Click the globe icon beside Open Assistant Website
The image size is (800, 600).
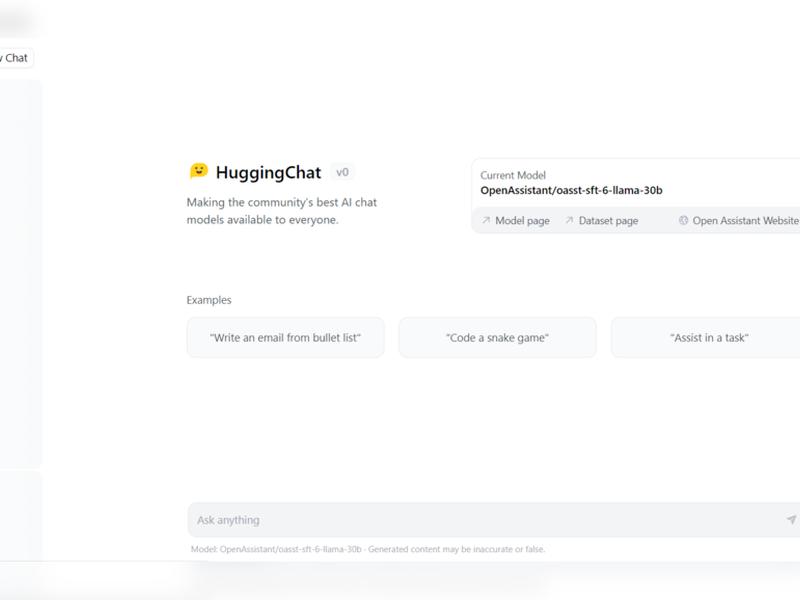click(683, 220)
